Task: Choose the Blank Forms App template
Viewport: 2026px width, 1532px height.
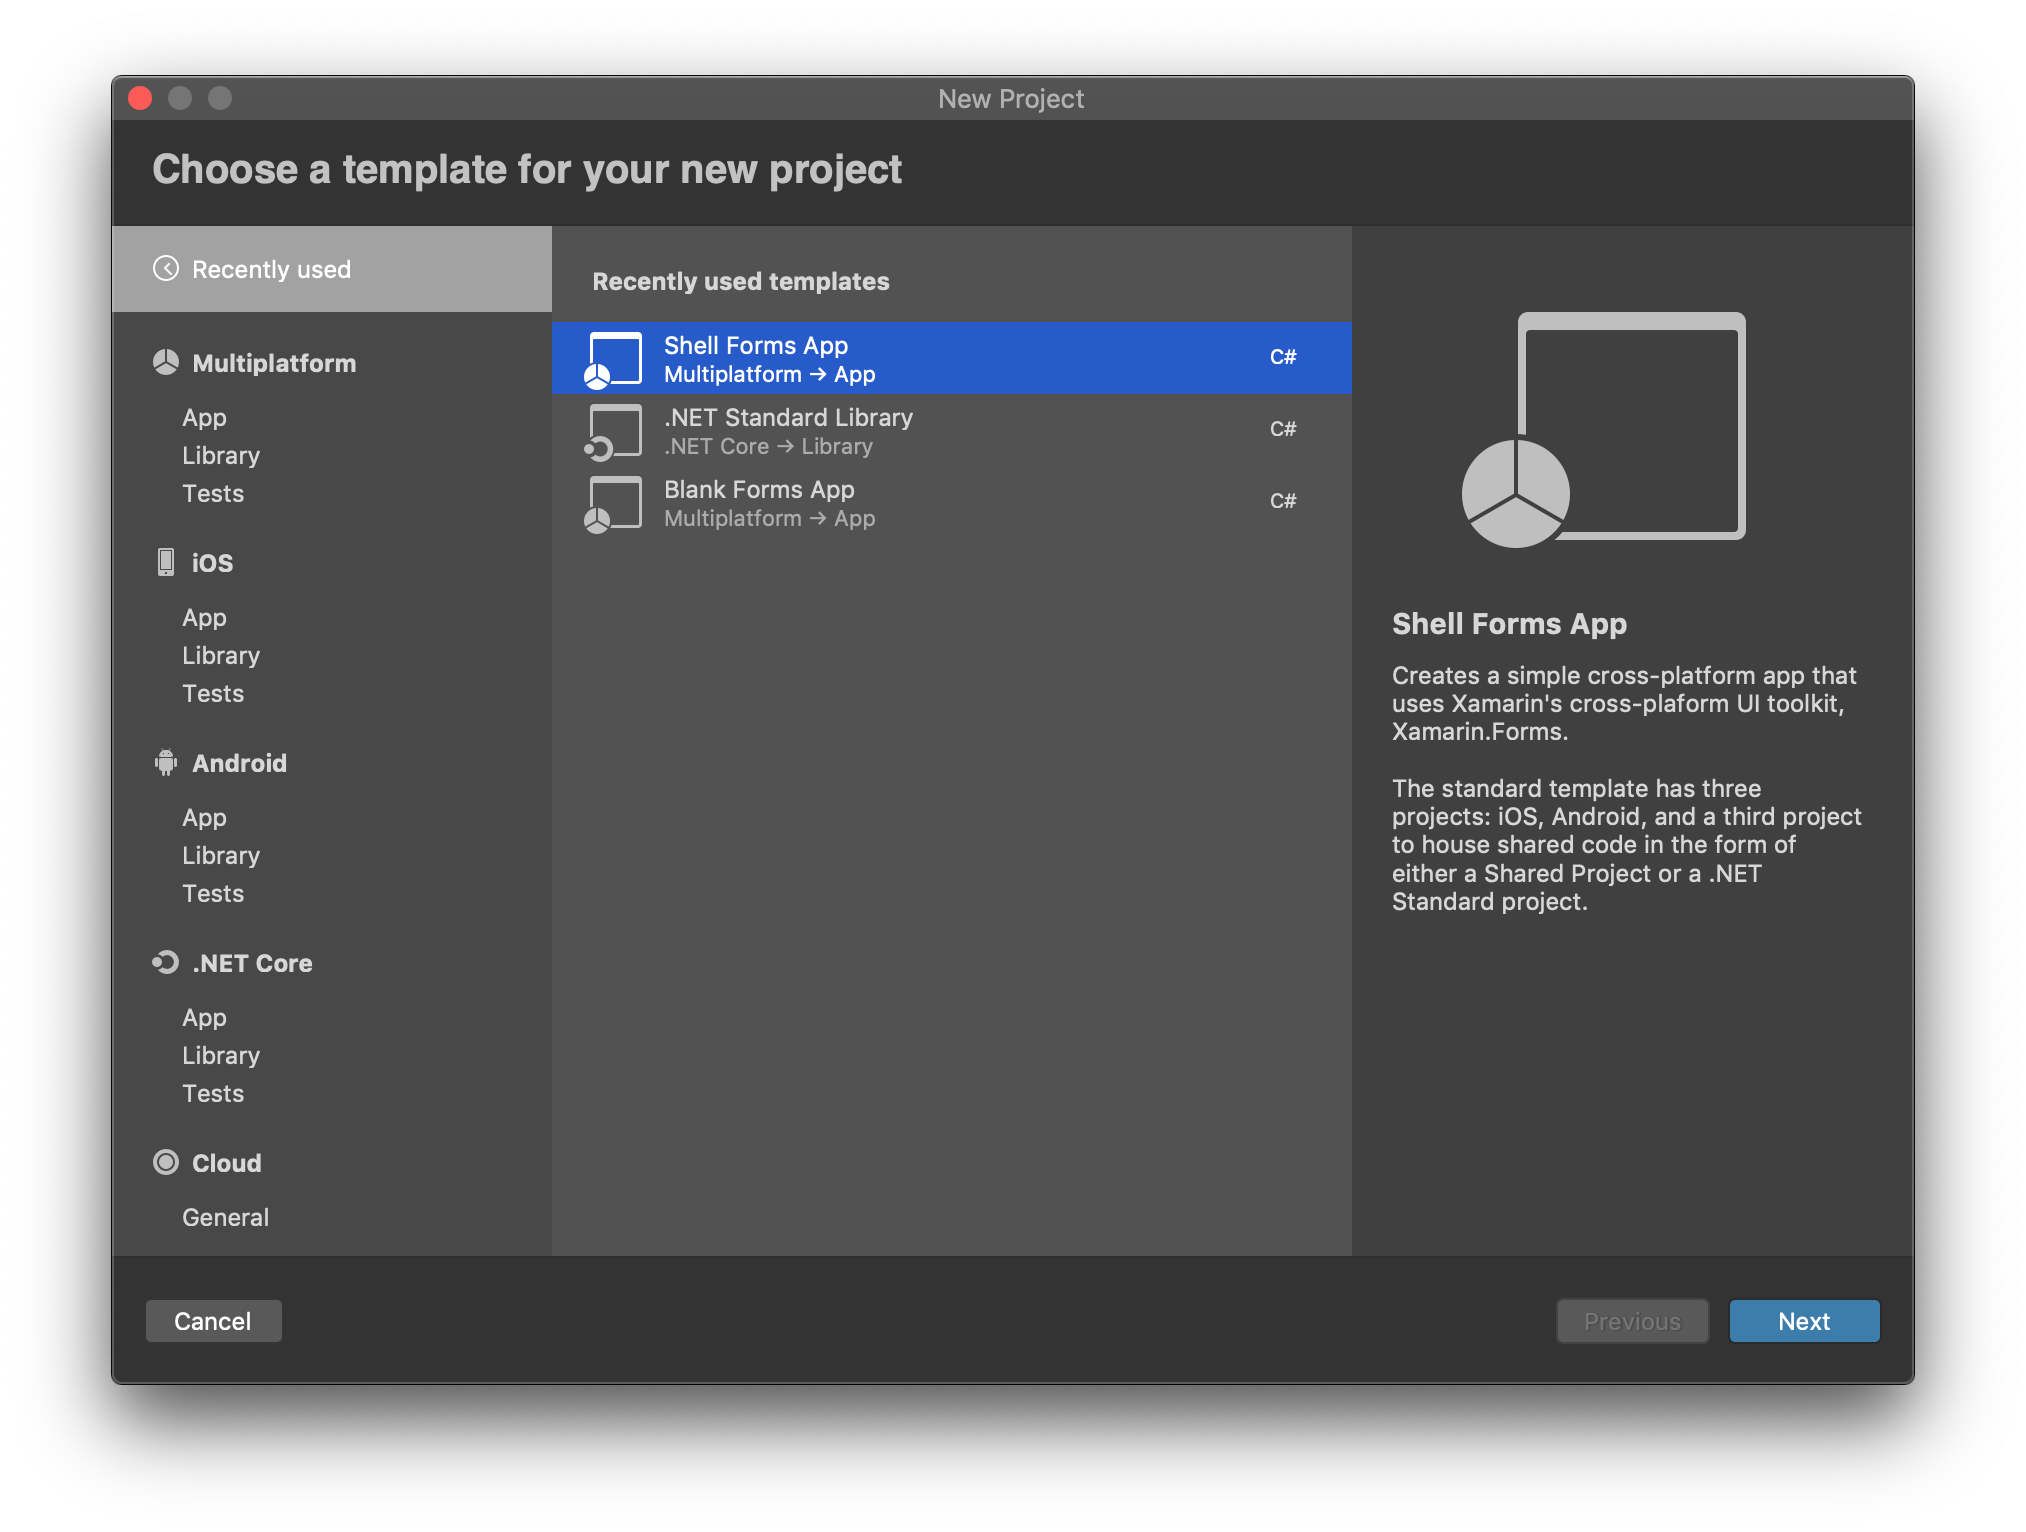Action: [x=950, y=503]
